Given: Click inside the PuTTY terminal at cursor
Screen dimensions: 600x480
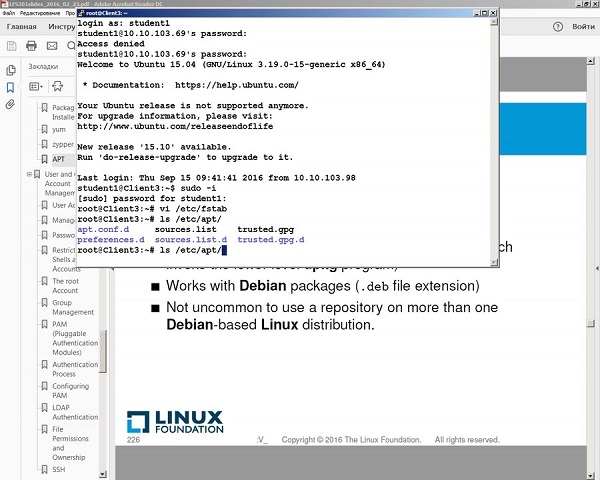Looking at the screenshot, I should tap(226, 250).
